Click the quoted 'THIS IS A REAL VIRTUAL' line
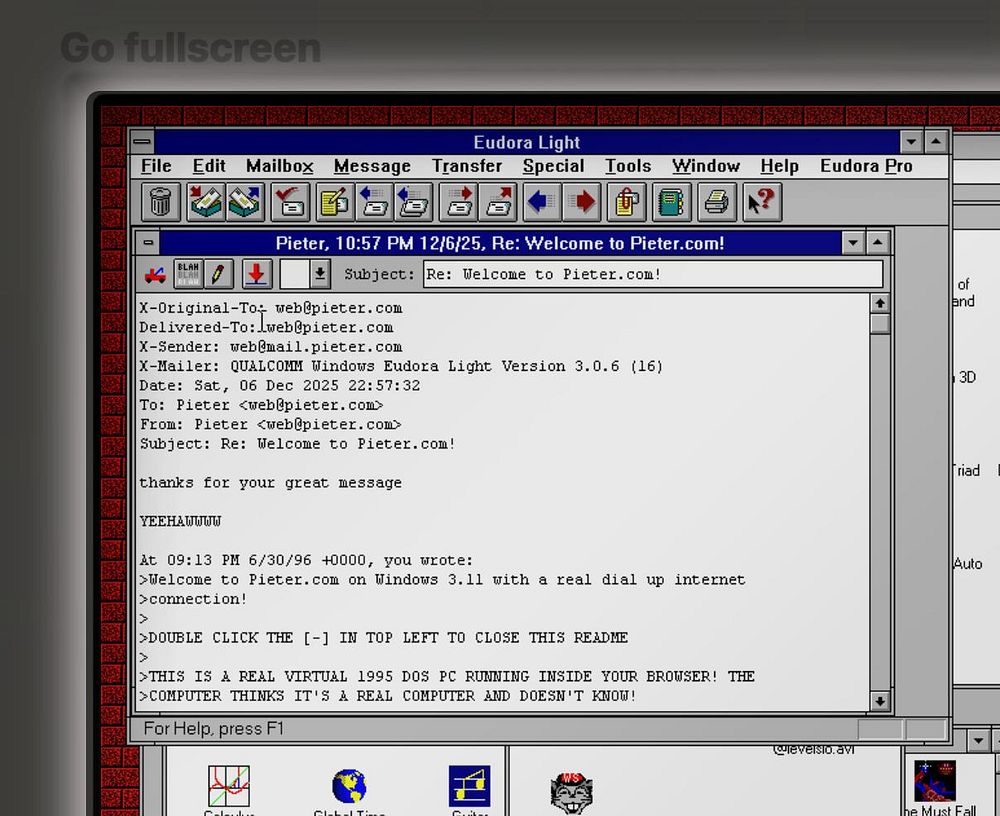The image size is (1000, 816). pos(447,676)
